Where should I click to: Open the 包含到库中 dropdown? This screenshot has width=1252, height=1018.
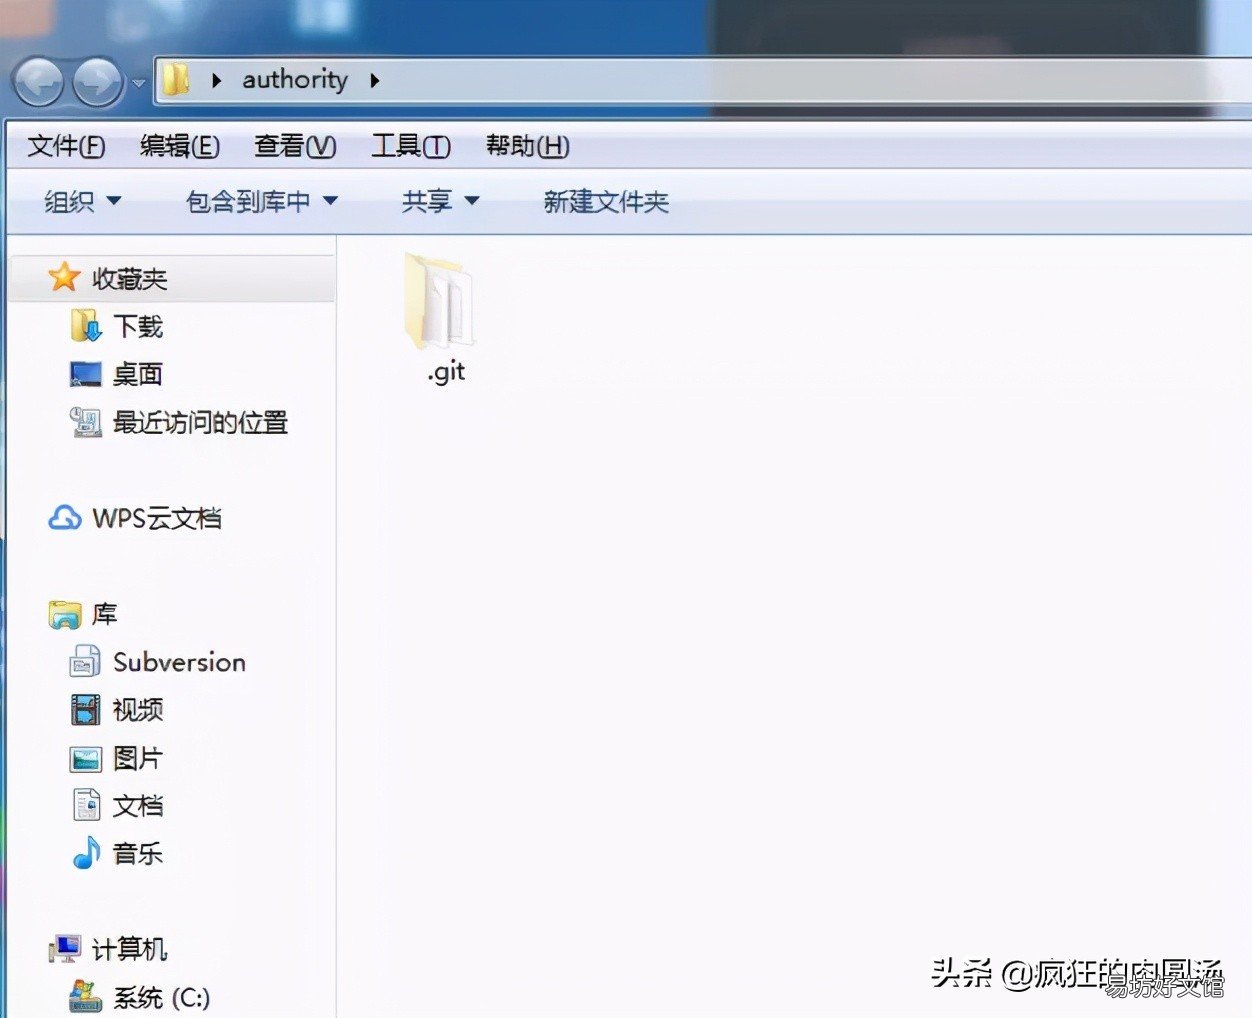(x=262, y=202)
